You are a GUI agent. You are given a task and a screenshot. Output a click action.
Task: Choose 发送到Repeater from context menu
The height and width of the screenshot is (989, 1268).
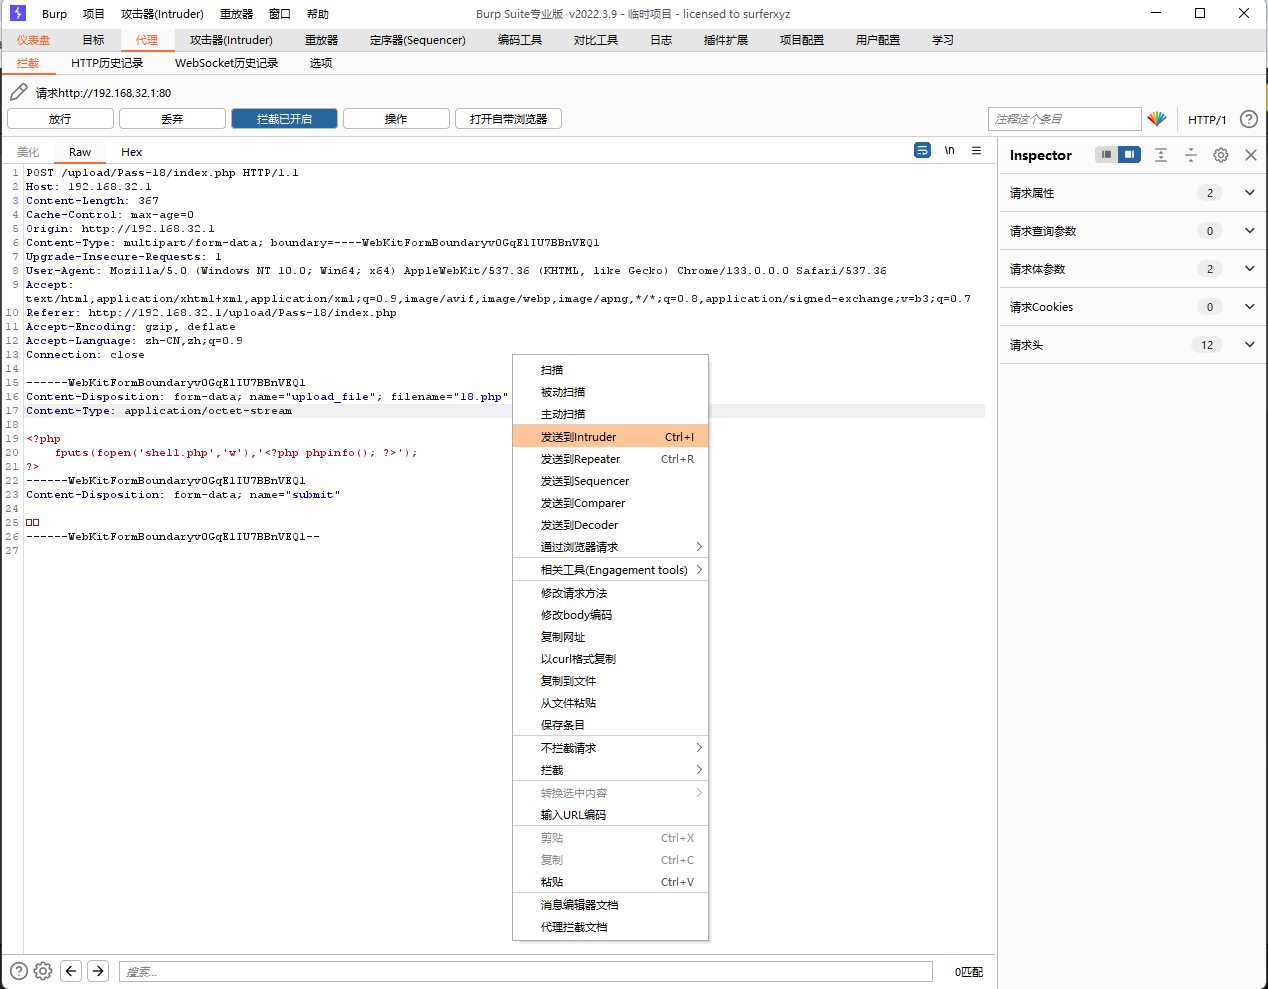click(x=610, y=459)
